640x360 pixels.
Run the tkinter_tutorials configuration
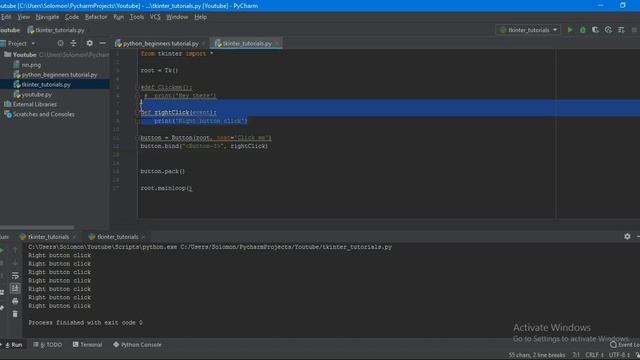(570, 30)
